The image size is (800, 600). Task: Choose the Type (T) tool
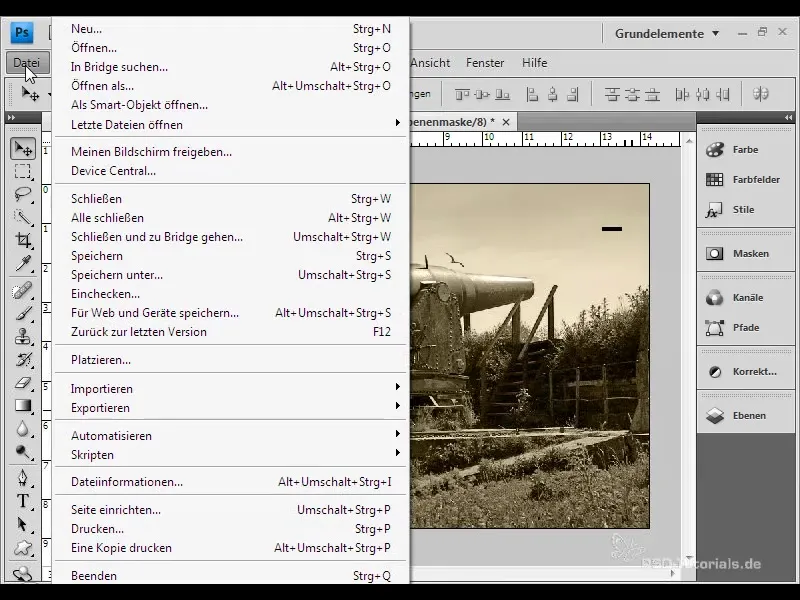pyautogui.click(x=23, y=500)
